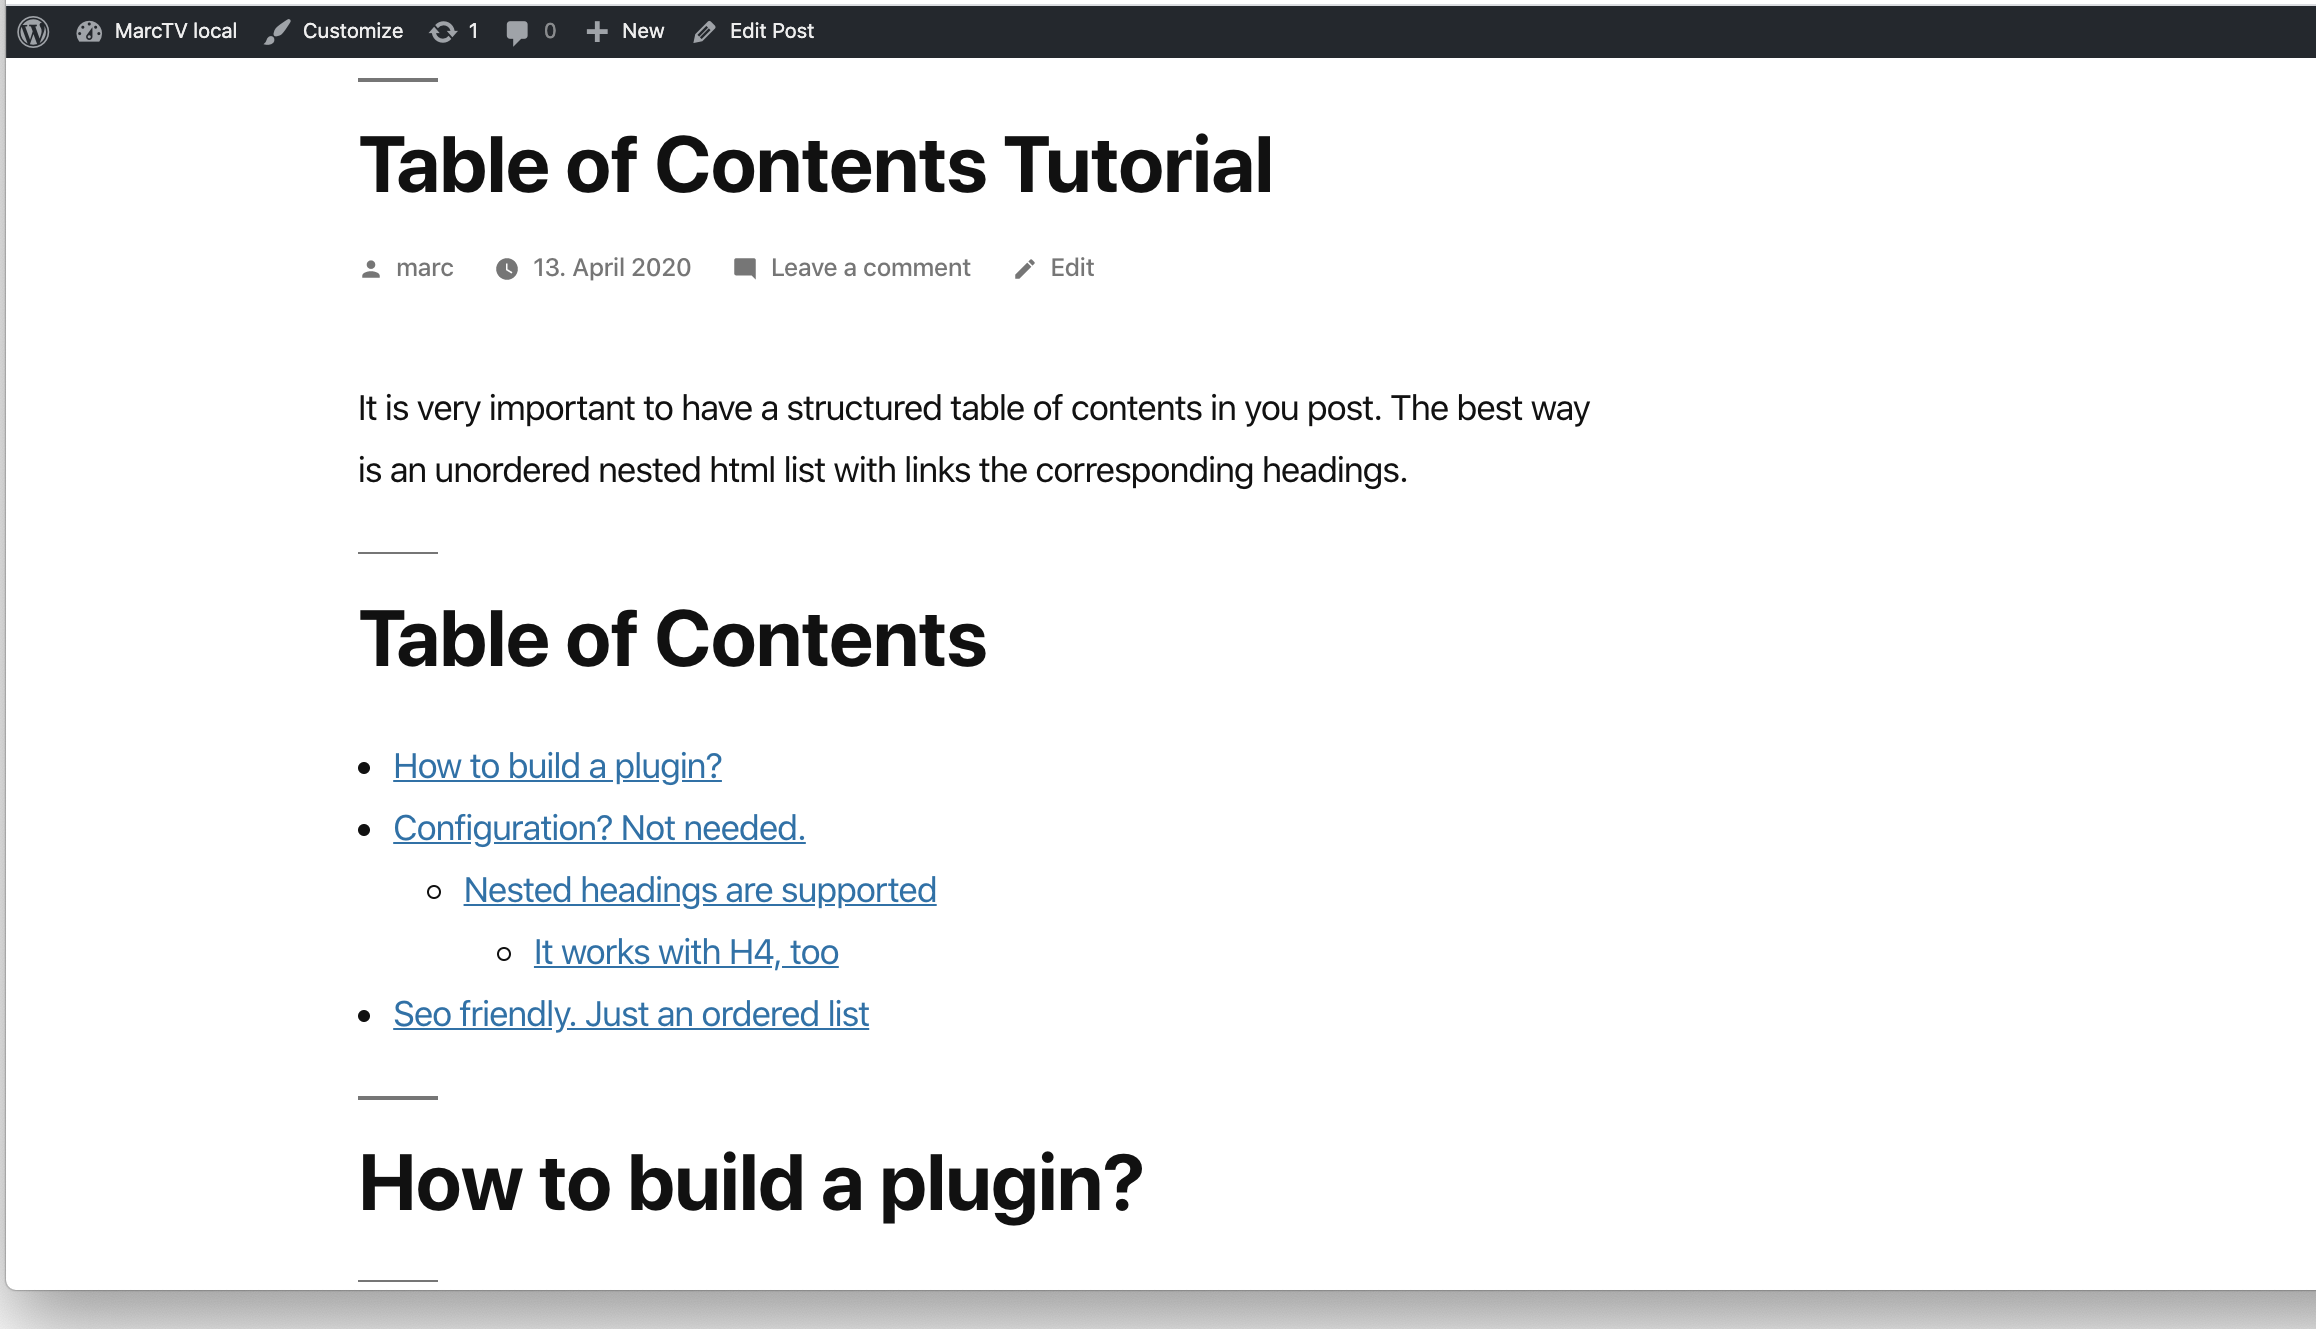The height and width of the screenshot is (1329, 2316).
Task: Open the 'Nested headings are supported' link
Action: coord(700,890)
